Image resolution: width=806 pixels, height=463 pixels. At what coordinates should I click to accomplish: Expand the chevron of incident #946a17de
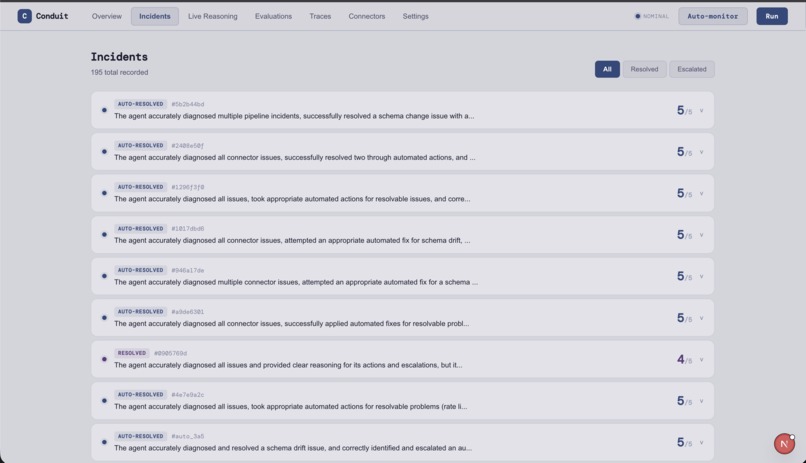tap(701, 276)
